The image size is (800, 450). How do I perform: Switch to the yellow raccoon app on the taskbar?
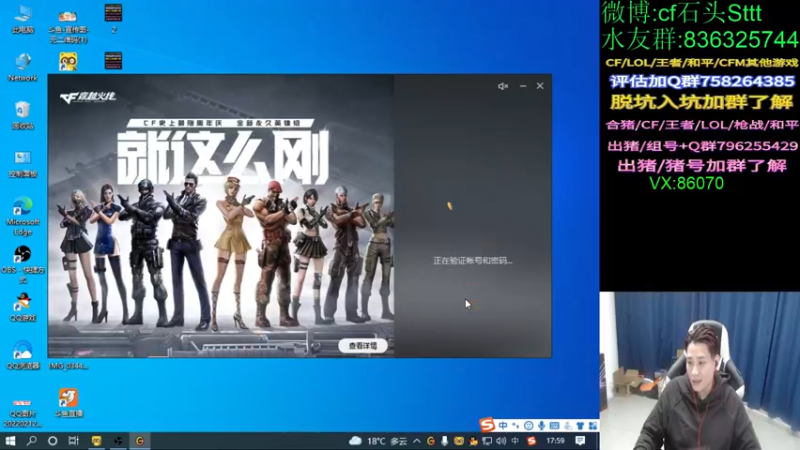(96, 440)
